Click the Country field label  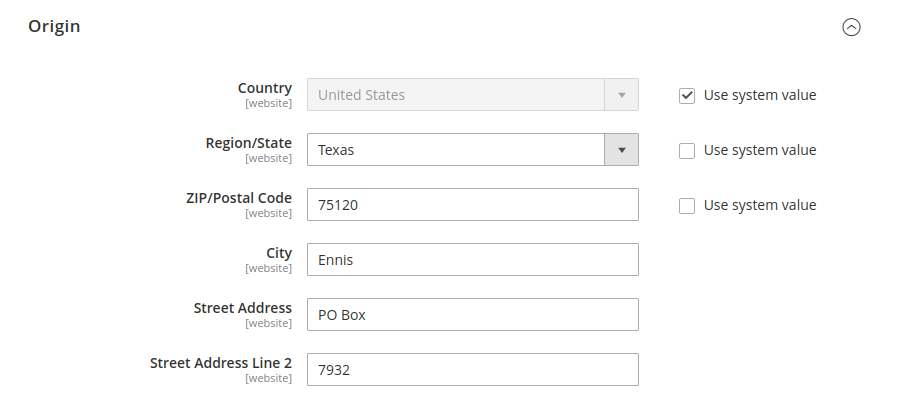265,88
